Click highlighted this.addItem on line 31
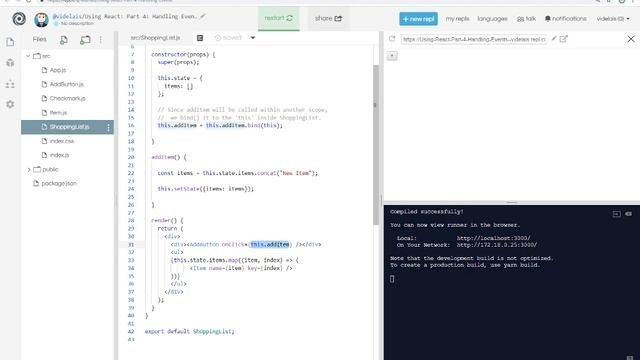640x360 pixels. click(269, 244)
